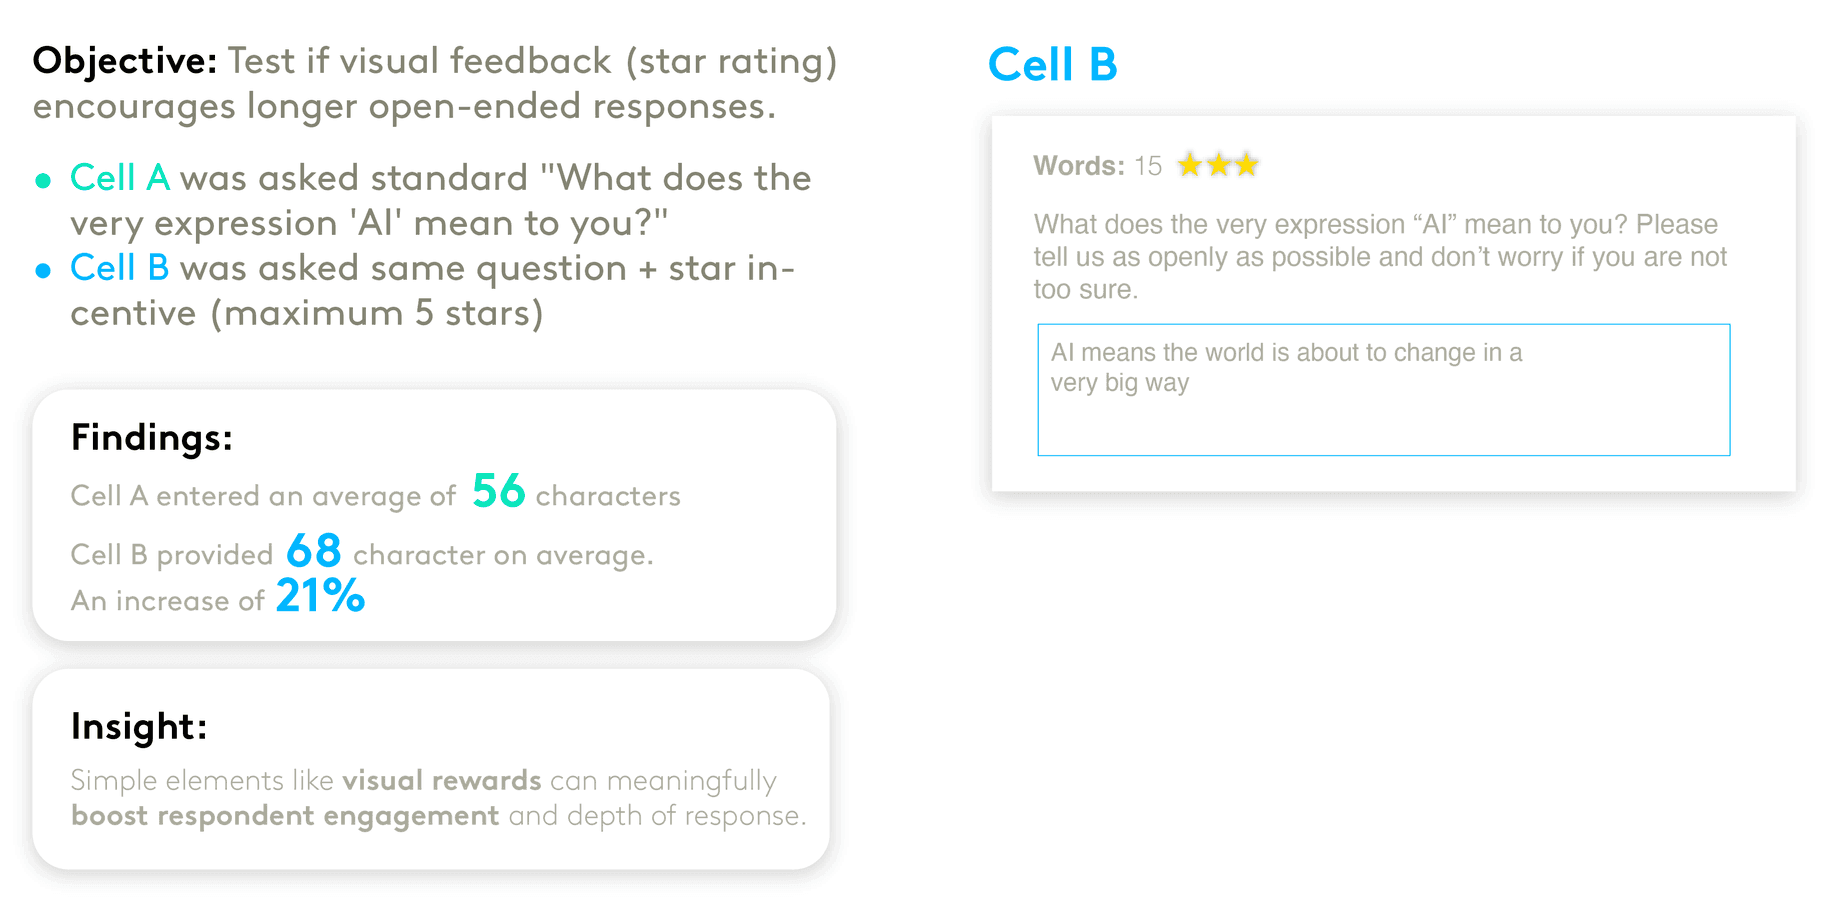Click the Findings heading

[152, 438]
